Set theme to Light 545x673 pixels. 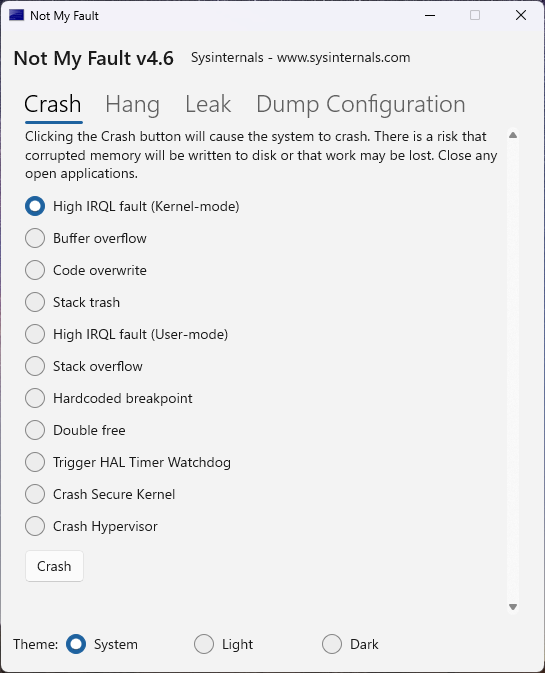click(204, 644)
